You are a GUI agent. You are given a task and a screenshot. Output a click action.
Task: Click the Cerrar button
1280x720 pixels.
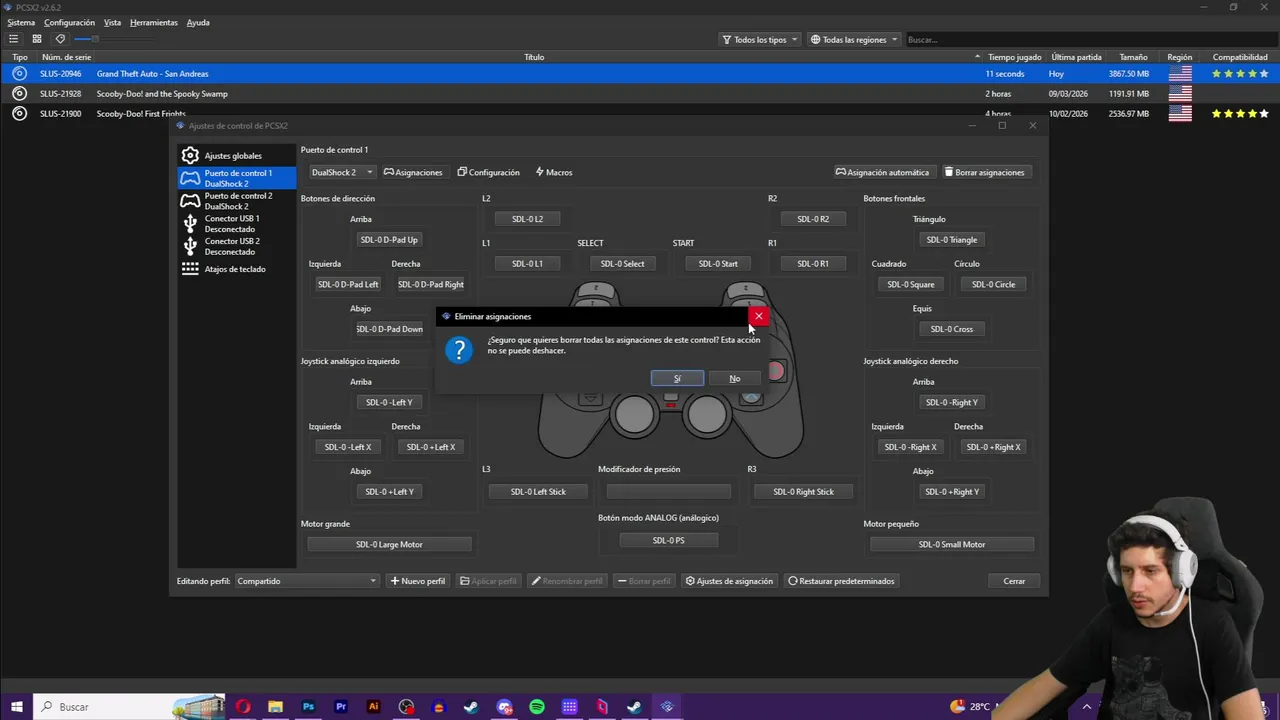(x=1014, y=581)
